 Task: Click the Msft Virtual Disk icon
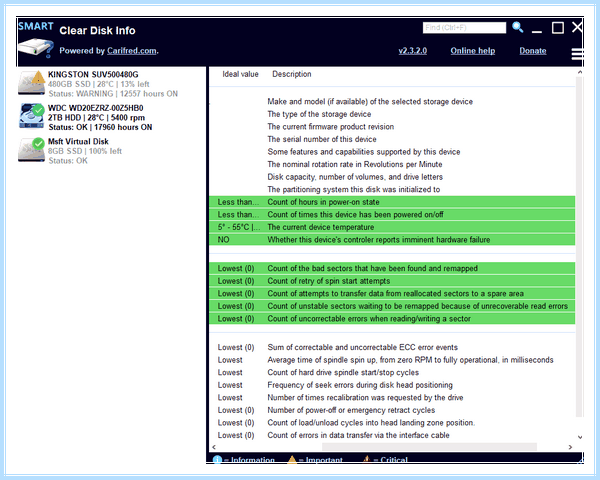click(31, 150)
